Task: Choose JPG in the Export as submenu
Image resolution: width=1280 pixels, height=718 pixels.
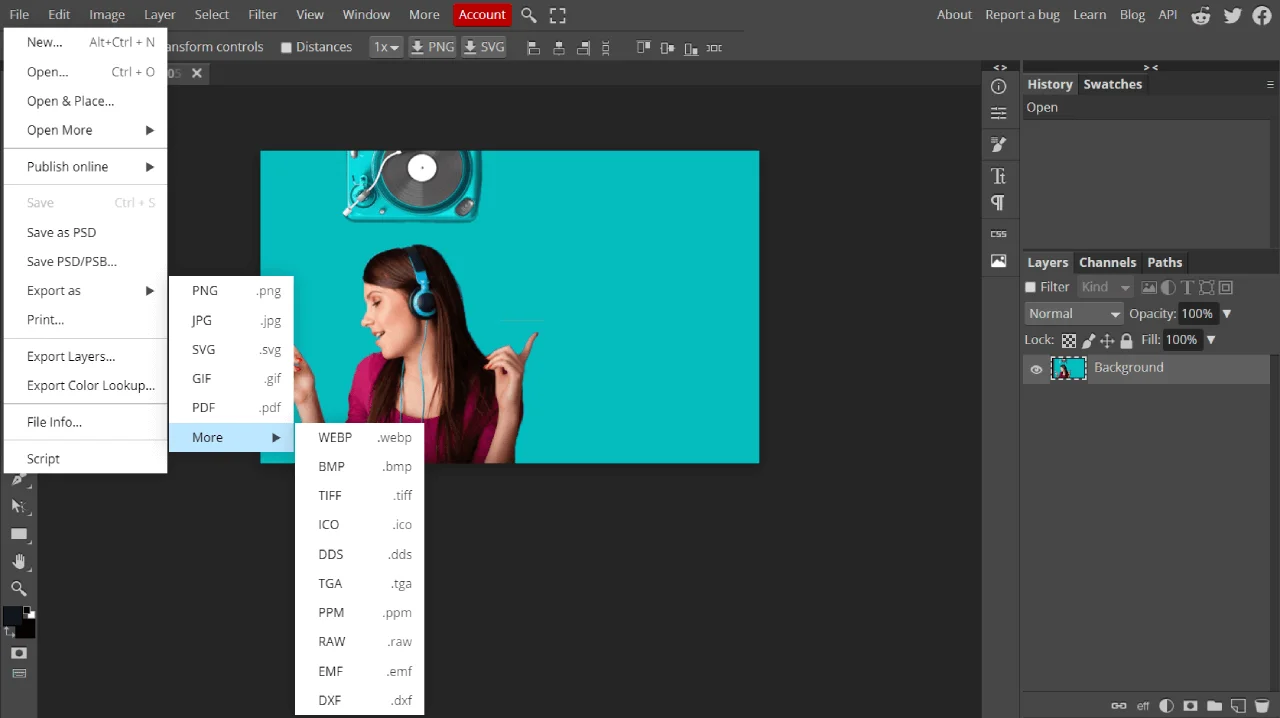Action: (231, 320)
